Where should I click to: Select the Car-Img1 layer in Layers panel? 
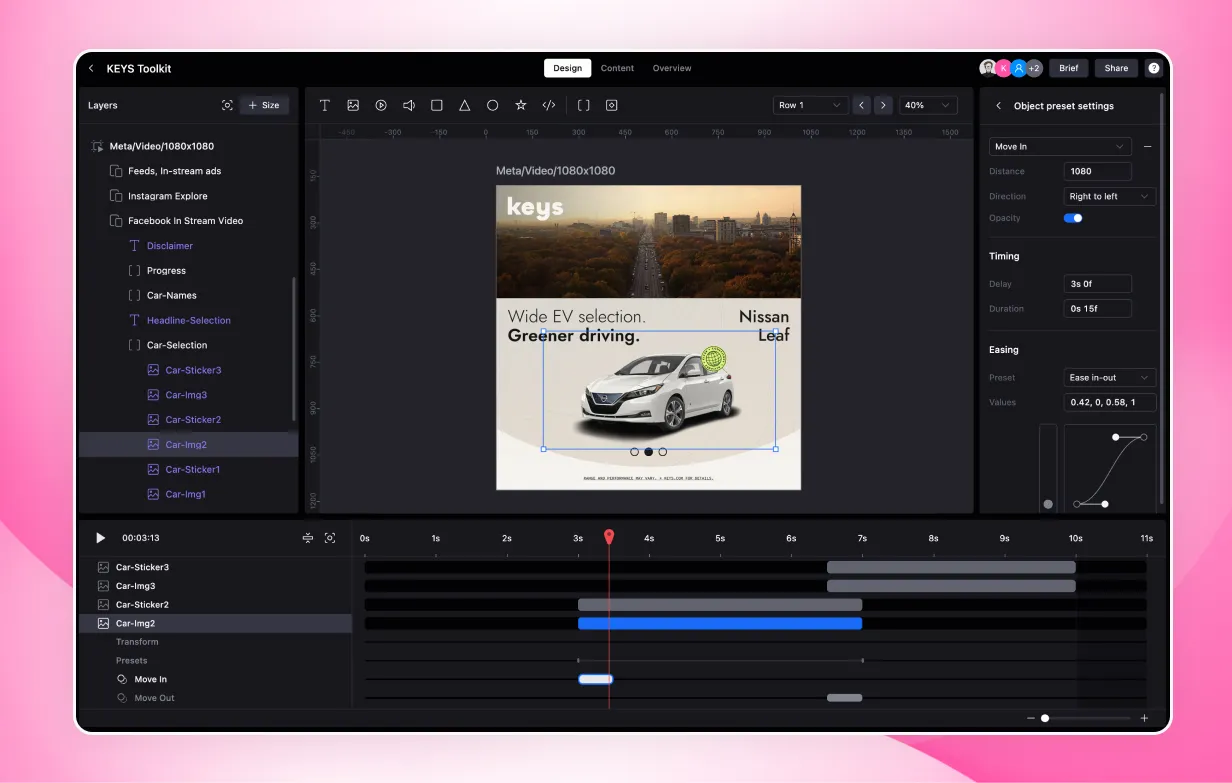click(x=189, y=494)
